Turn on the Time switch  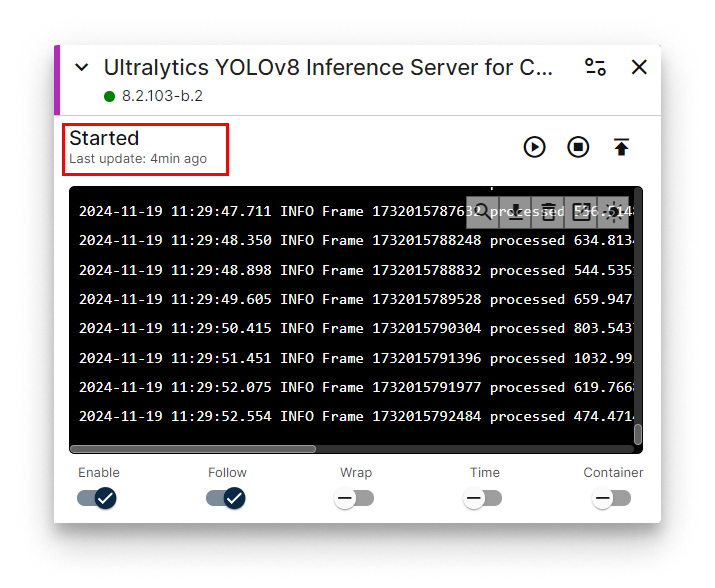(483, 498)
